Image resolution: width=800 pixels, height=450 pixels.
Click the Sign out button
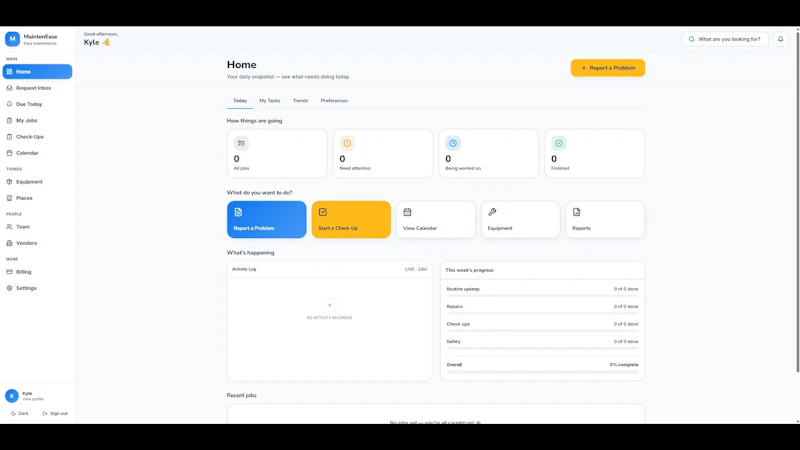coord(55,413)
